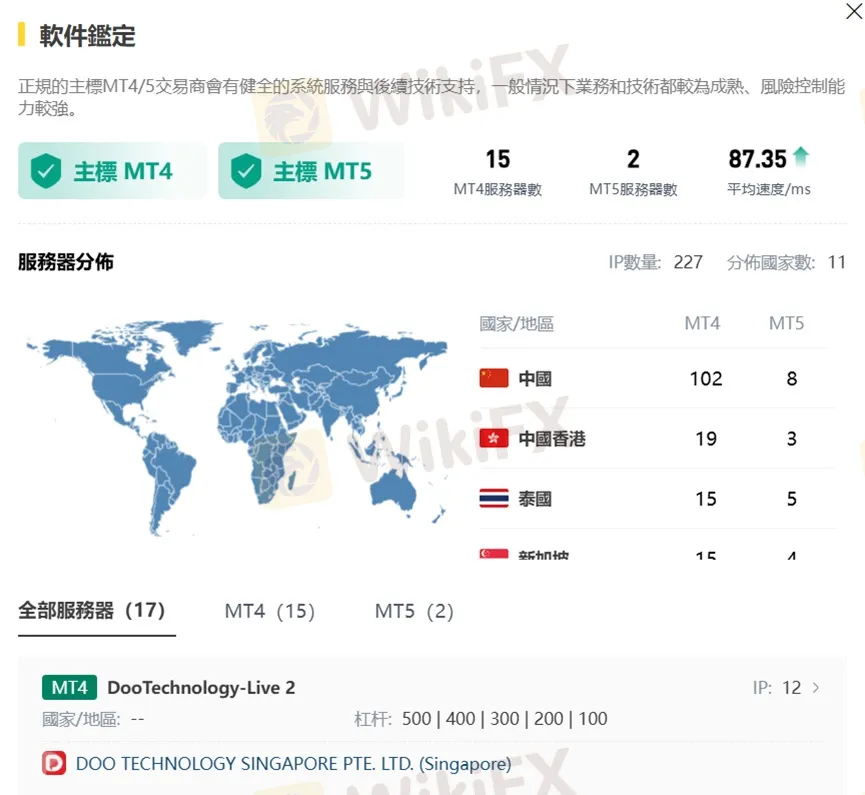Click the 國家/地區 column header

click(x=516, y=323)
